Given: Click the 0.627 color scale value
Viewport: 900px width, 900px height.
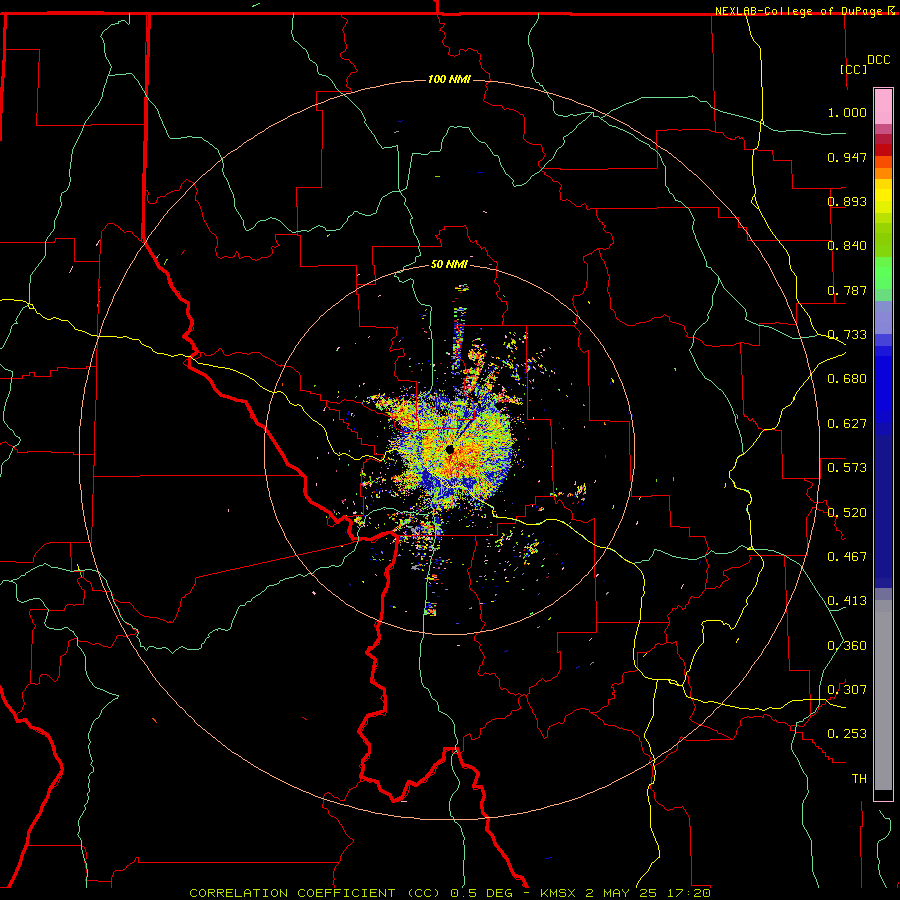Looking at the screenshot, I should tap(847, 424).
